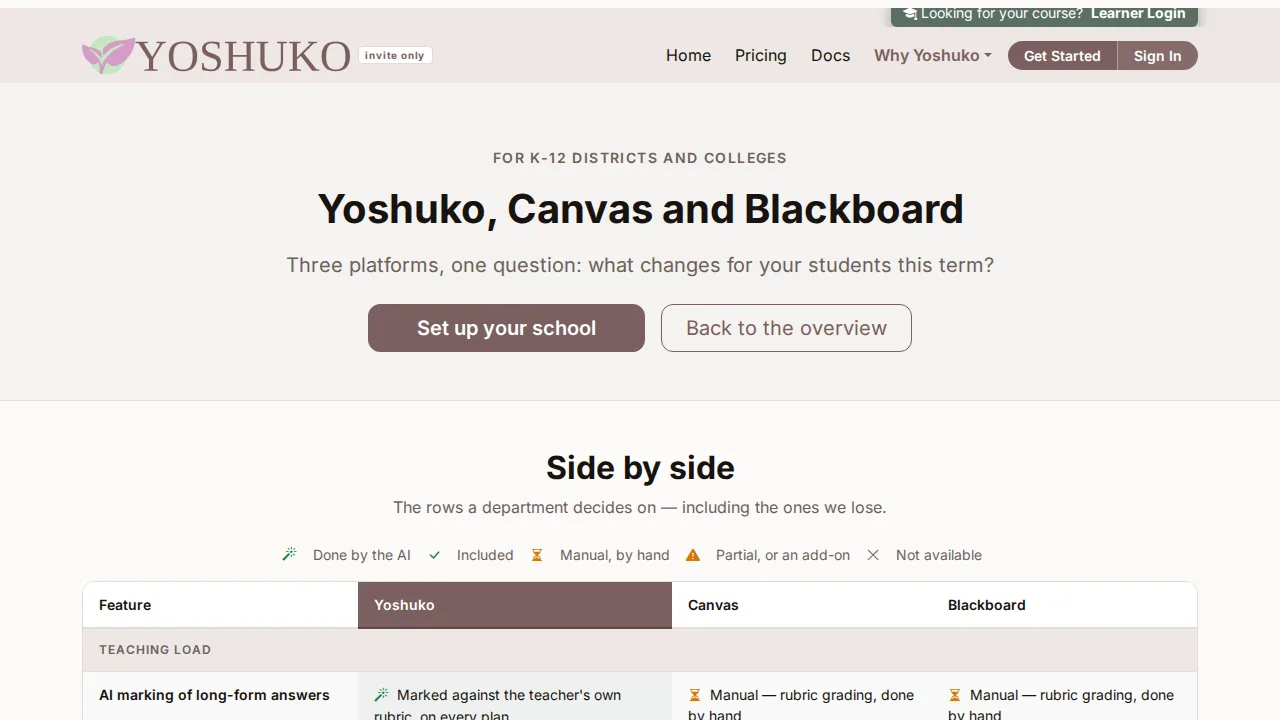Viewport: 1280px width, 720px height.
Task: Click the warning triangle icon for Partial, or an add-on
Action: click(693, 555)
